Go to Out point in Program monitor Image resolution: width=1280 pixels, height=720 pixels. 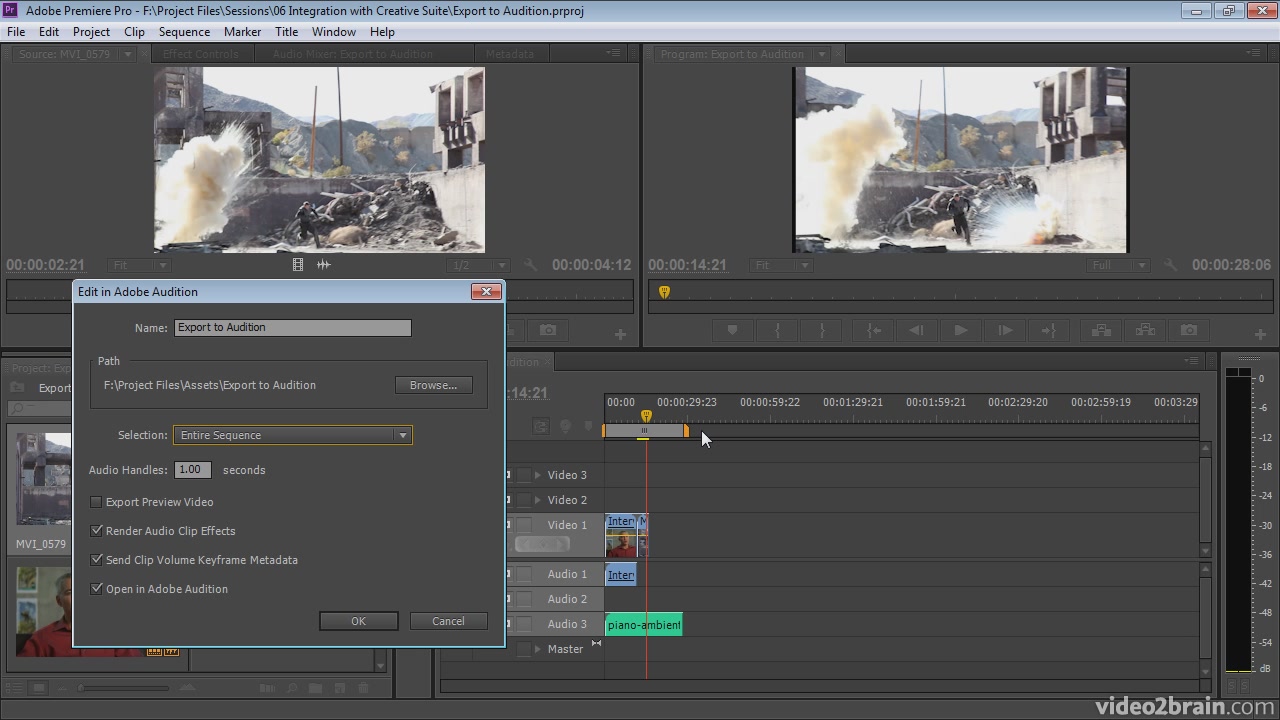[1049, 330]
